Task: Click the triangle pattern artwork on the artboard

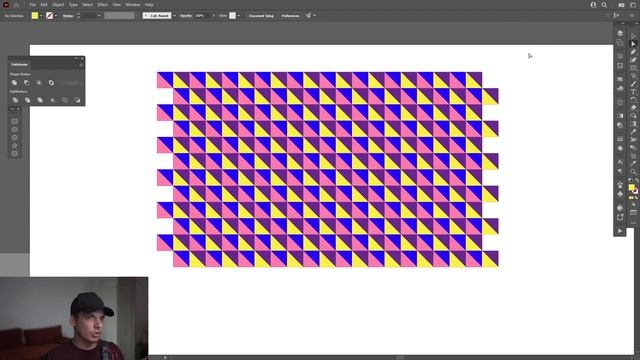Action: [x=327, y=169]
